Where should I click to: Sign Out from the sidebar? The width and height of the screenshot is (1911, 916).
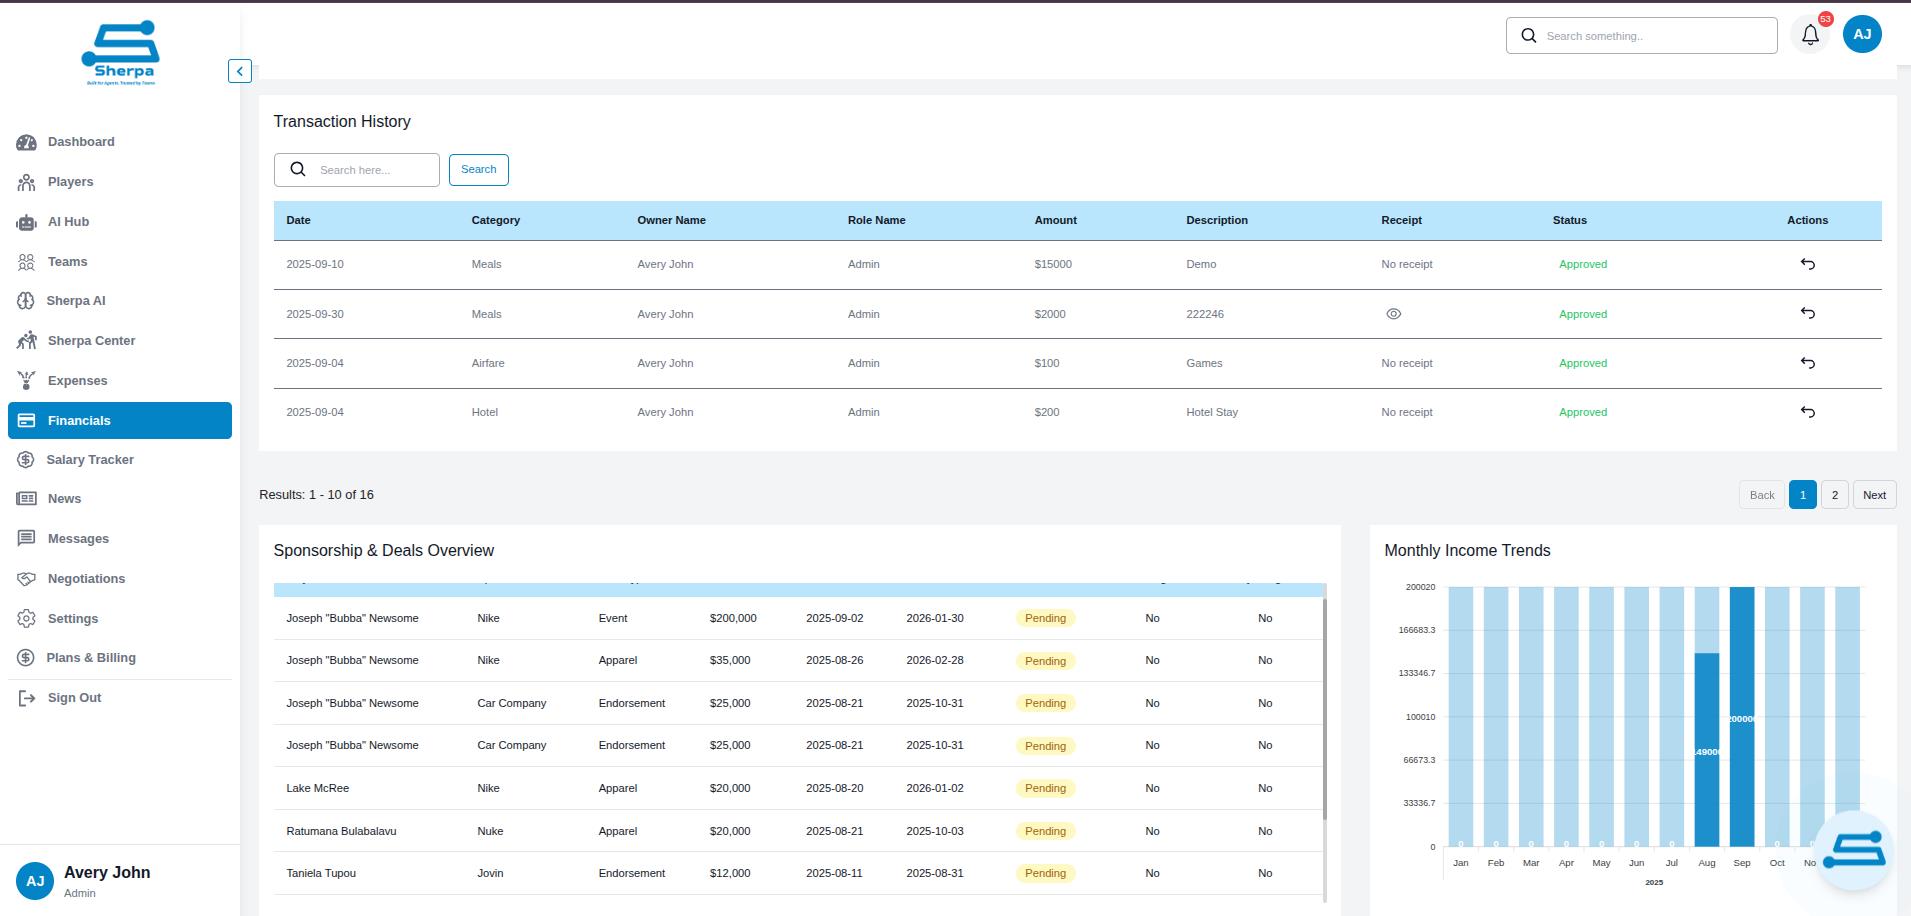tap(74, 698)
